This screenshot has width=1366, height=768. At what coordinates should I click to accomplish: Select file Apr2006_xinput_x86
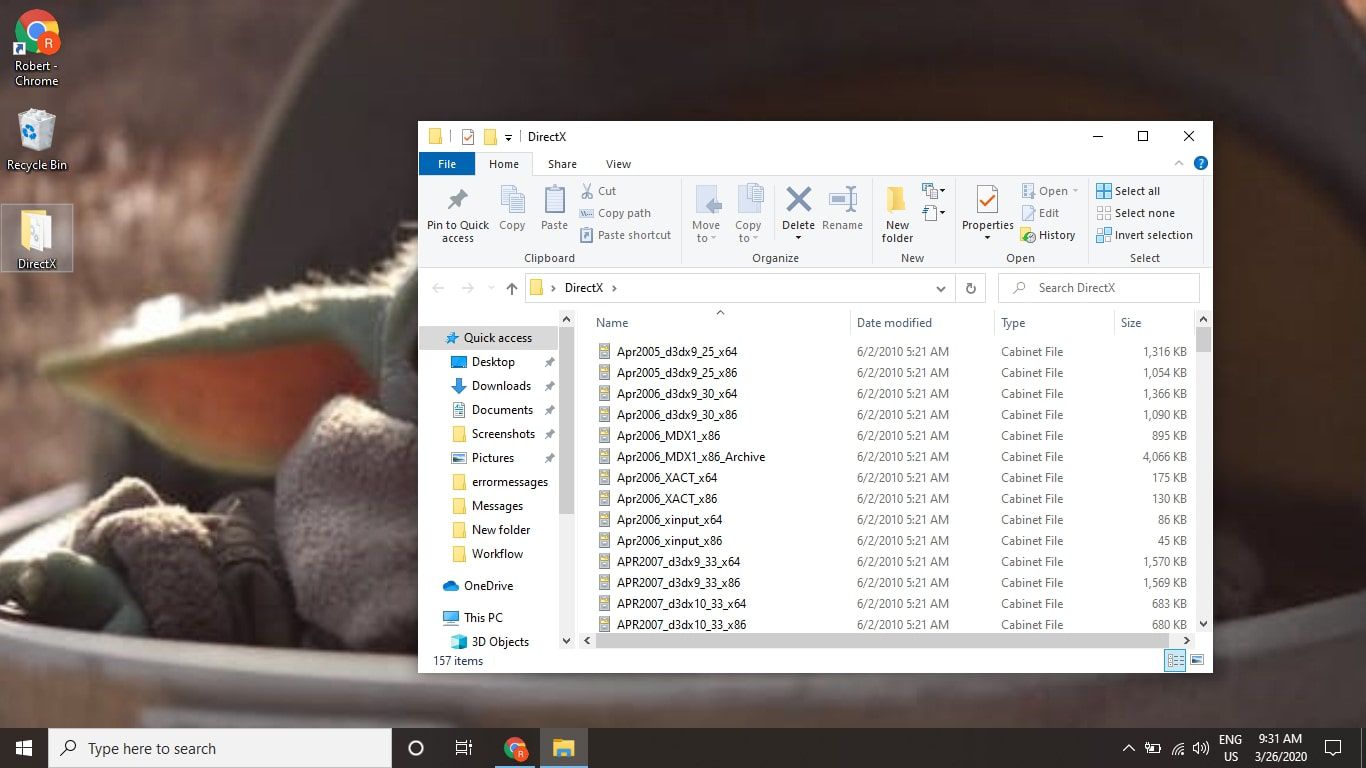coord(669,541)
